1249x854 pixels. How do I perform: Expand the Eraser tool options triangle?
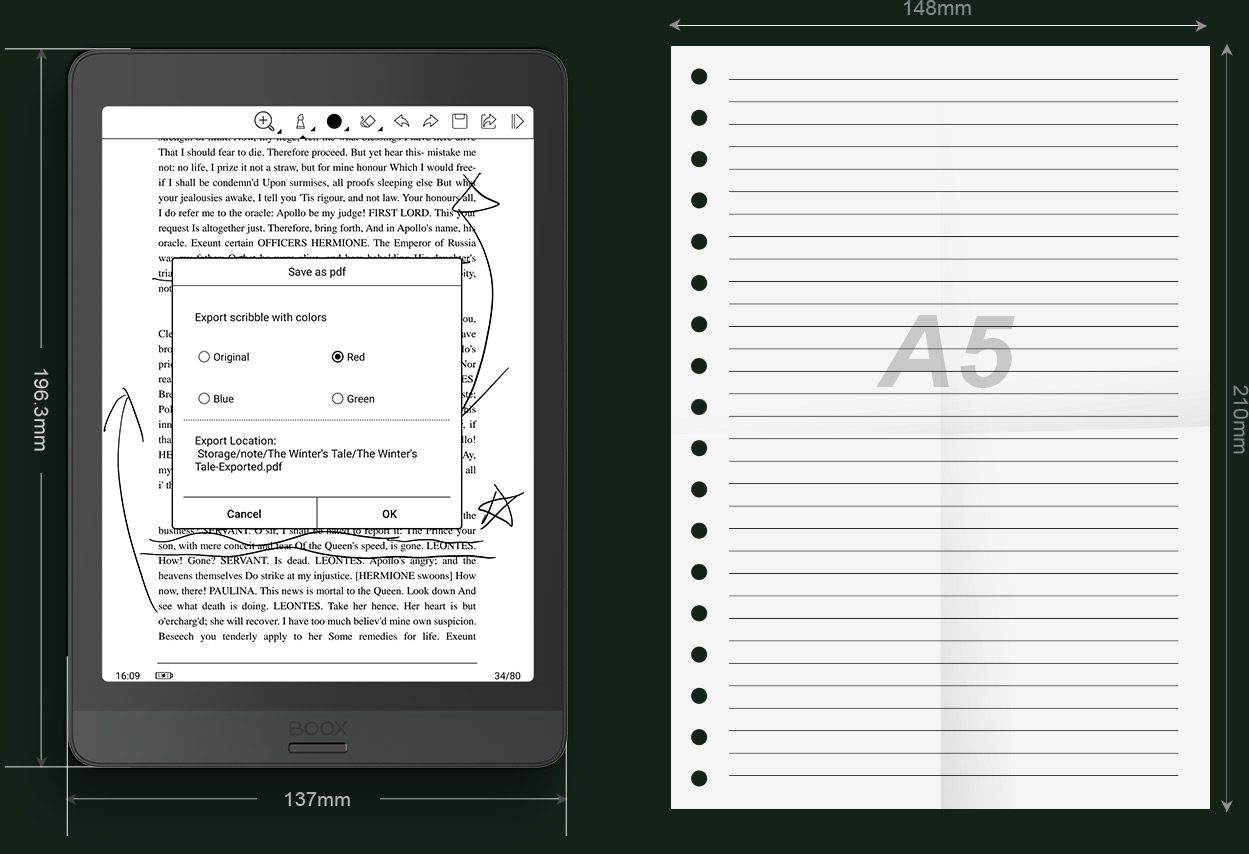pyautogui.click(x=381, y=131)
